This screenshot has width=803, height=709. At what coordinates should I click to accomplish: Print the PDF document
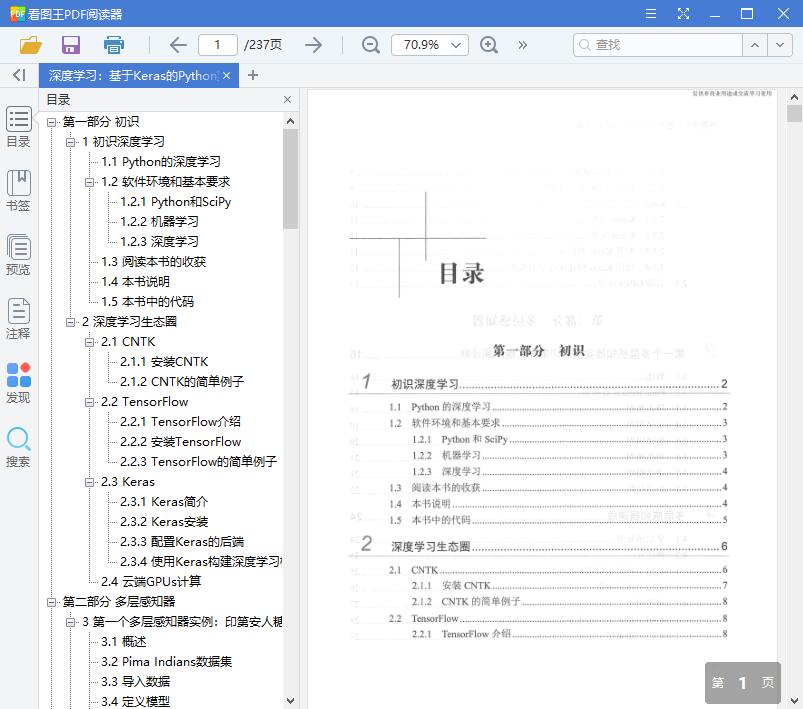point(113,45)
